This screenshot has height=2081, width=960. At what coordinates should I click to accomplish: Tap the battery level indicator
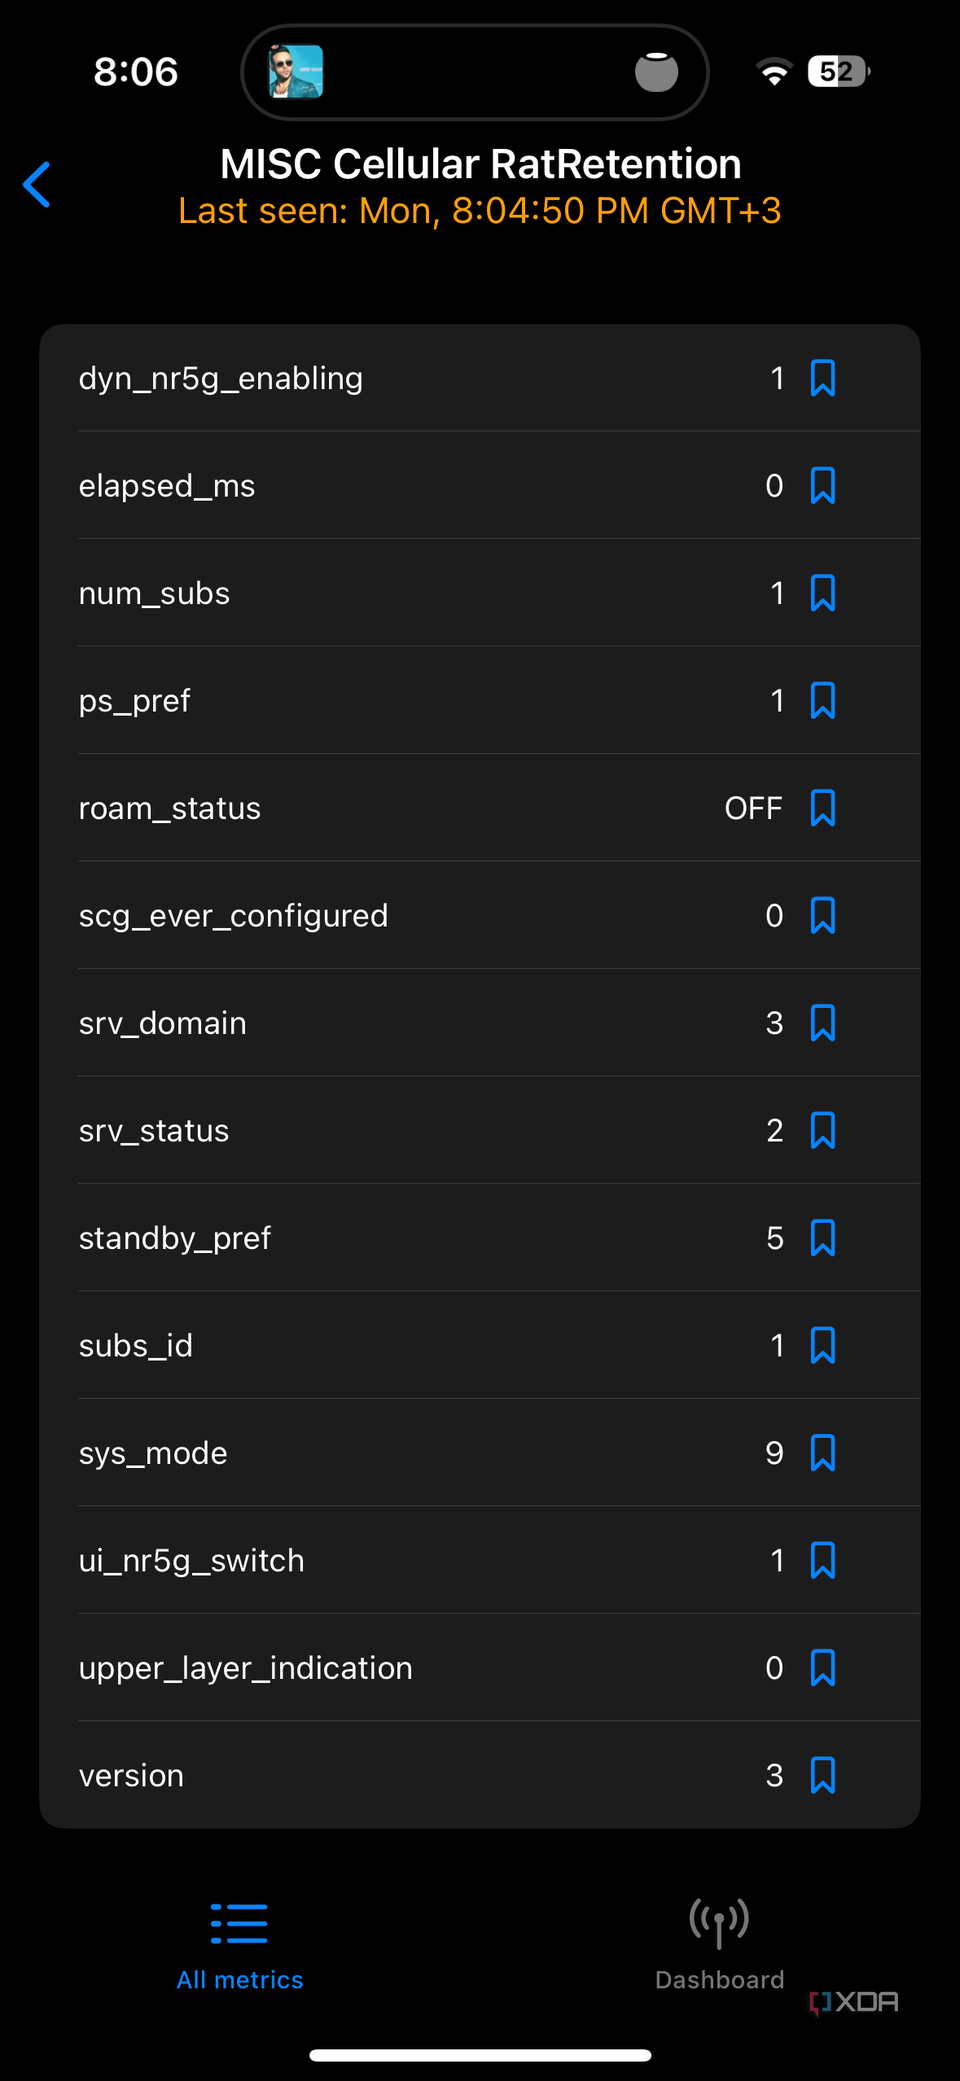click(838, 71)
